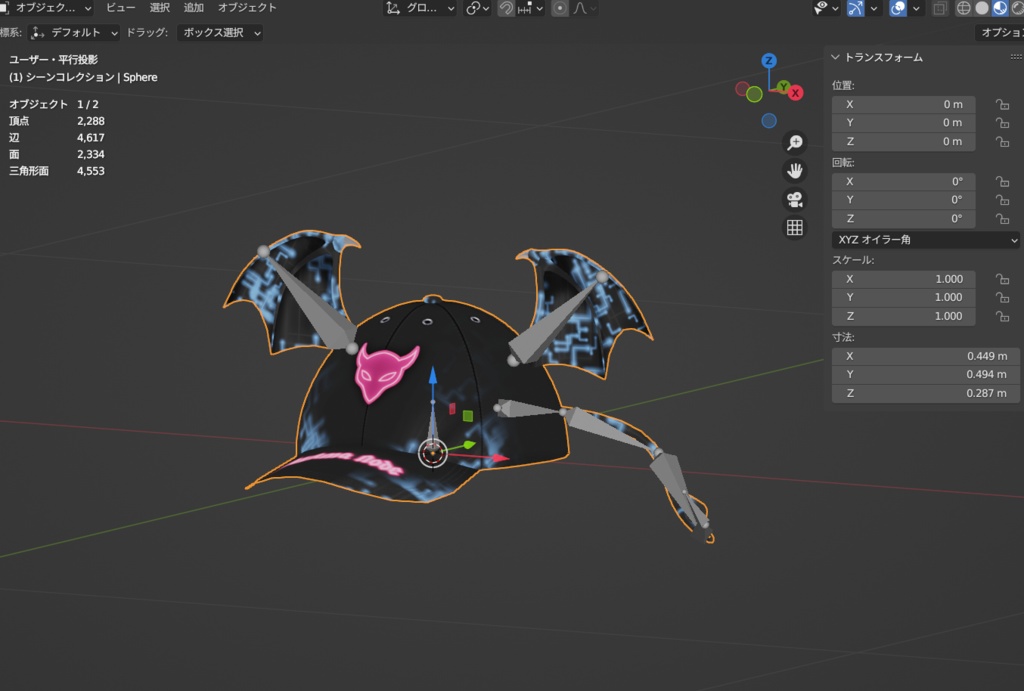Activate the Zoom magnifier icon in the viewport
This screenshot has width=1024, height=691.
pos(795,142)
